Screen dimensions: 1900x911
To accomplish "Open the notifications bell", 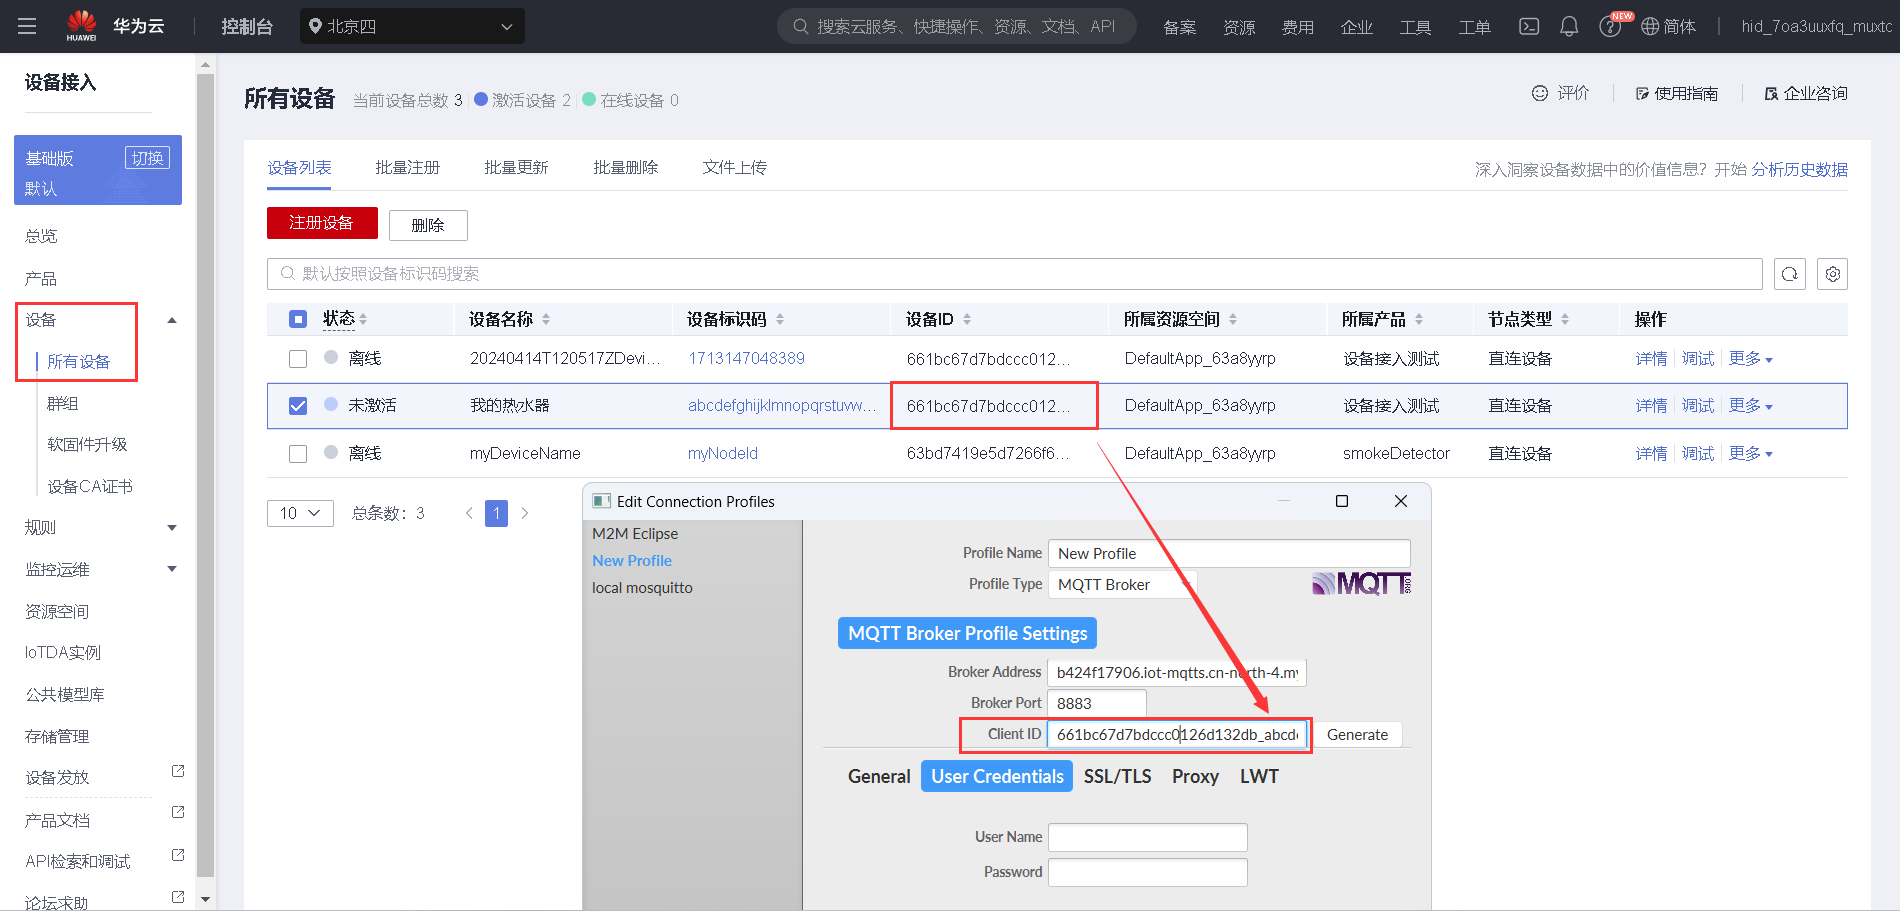I will [x=1569, y=26].
